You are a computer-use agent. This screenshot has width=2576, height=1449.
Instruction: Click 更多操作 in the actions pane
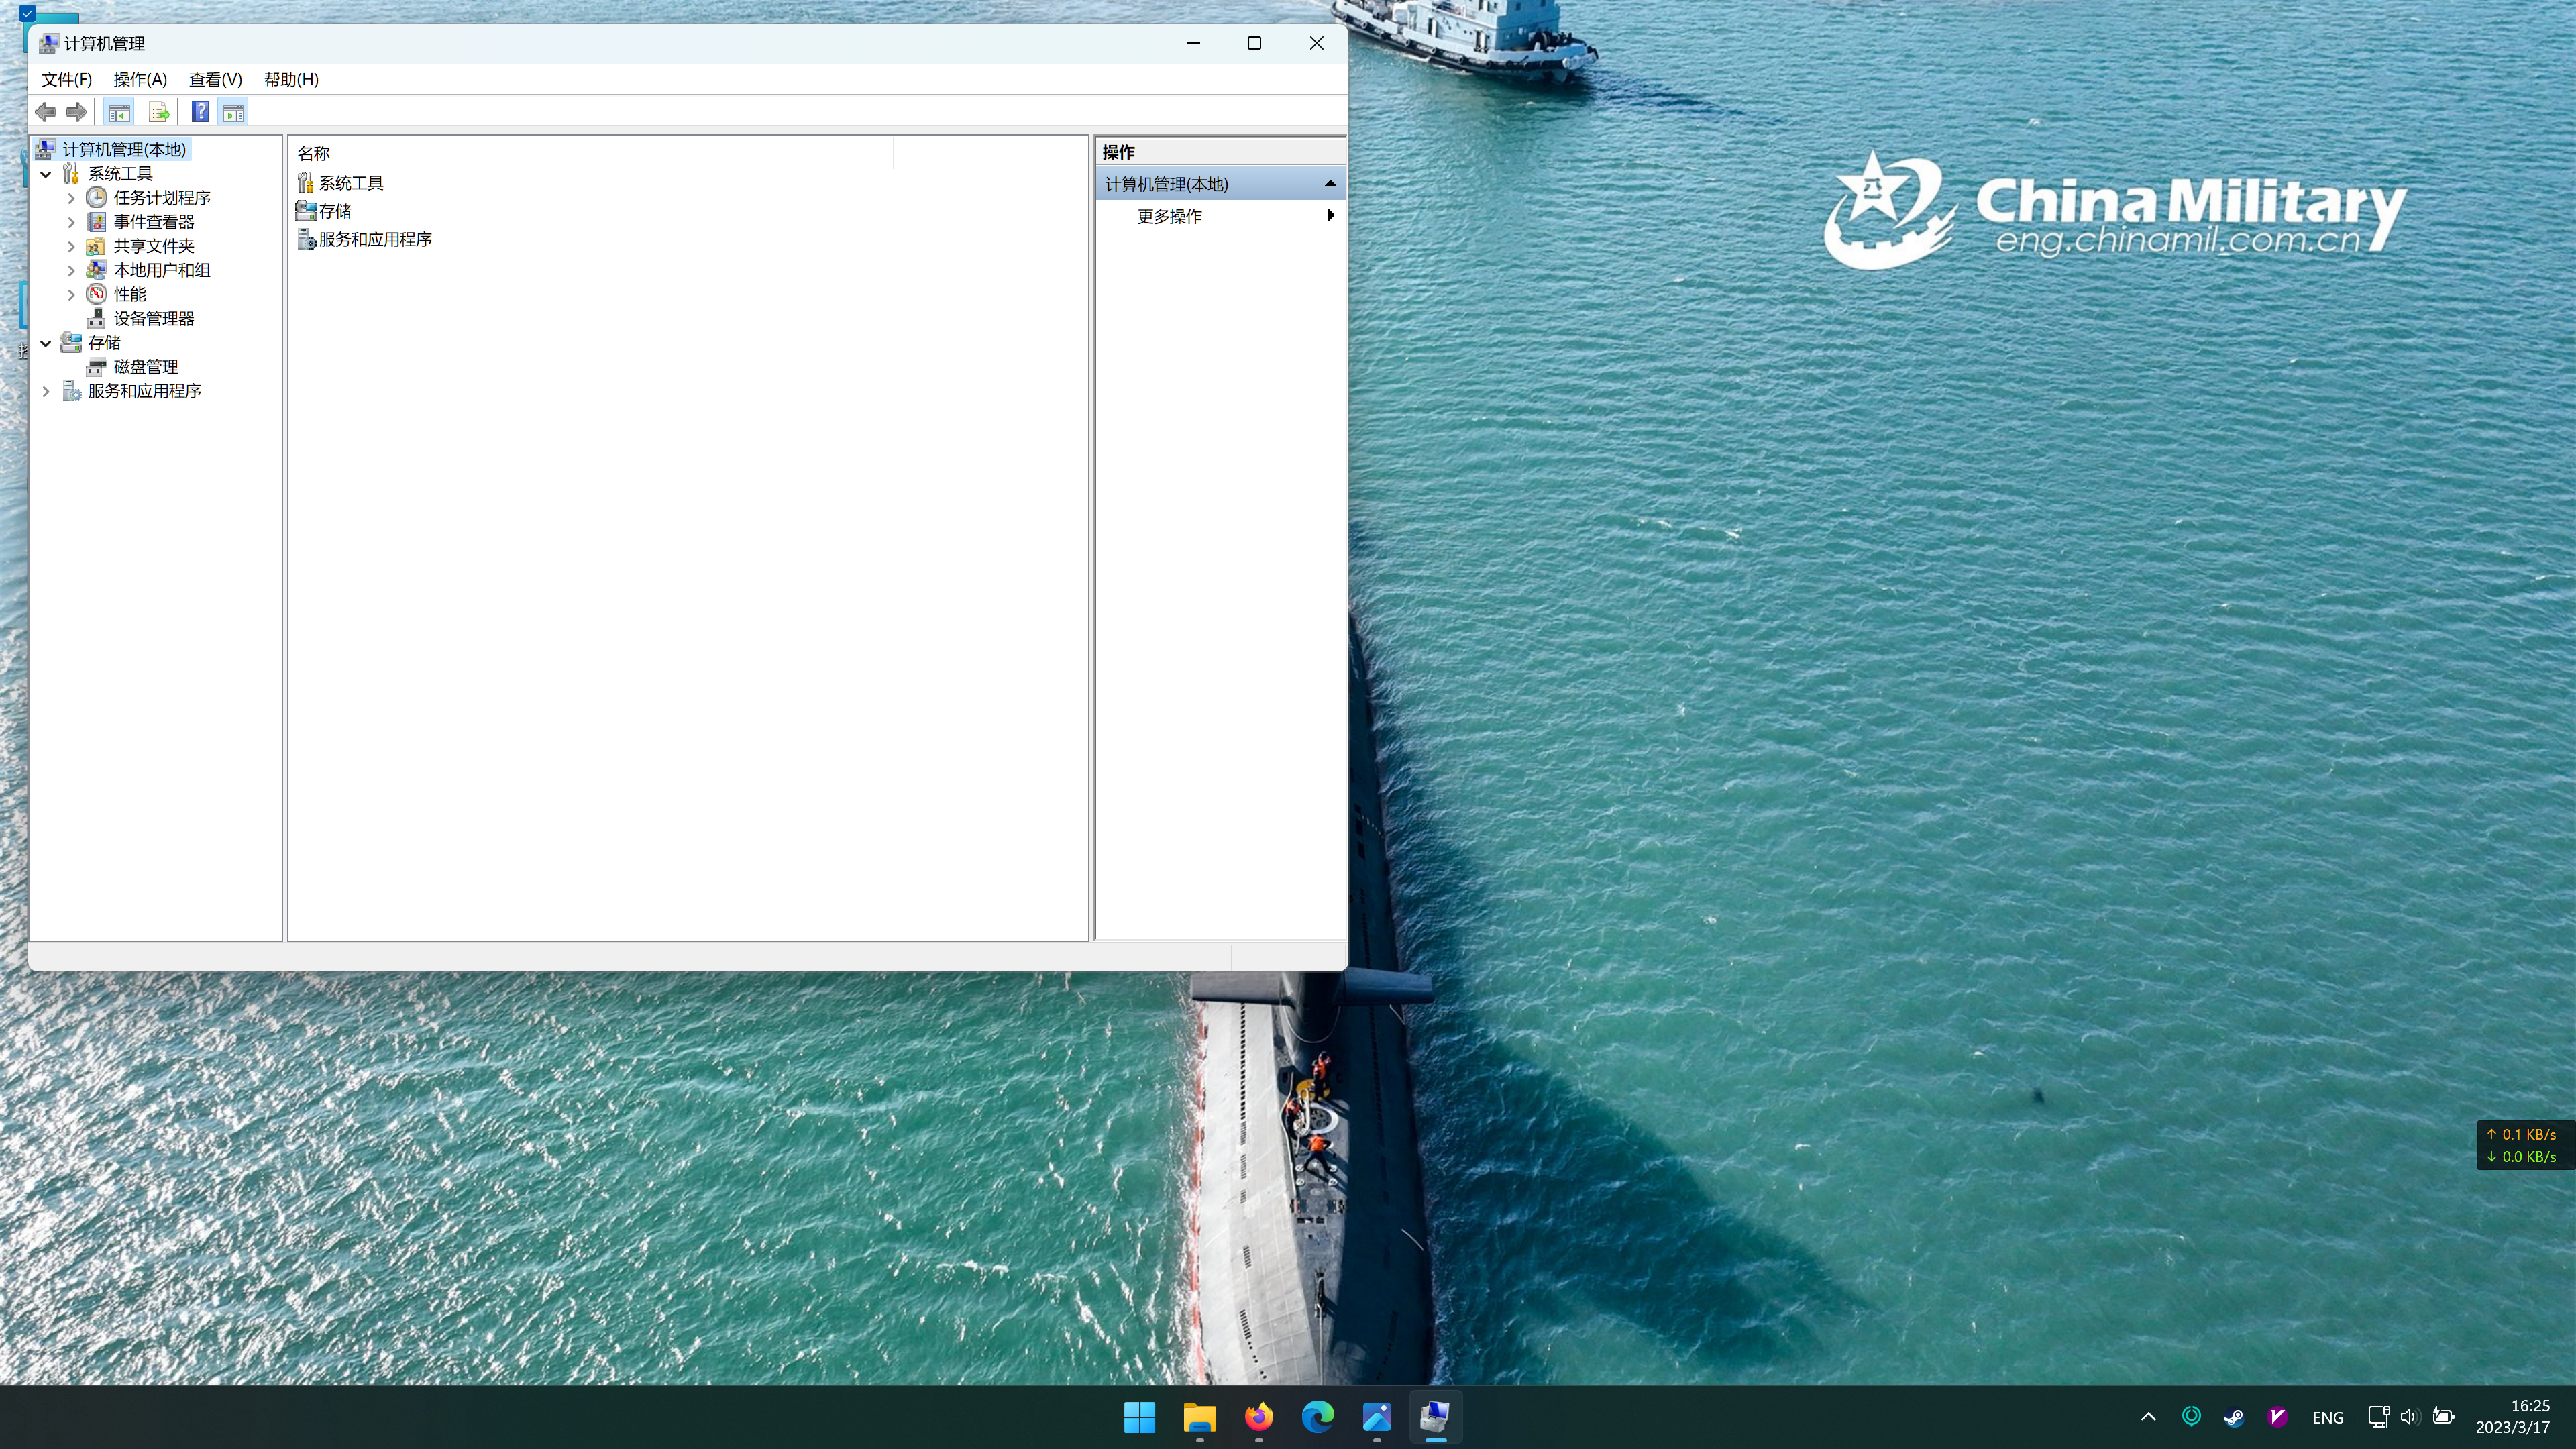pyautogui.click(x=1169, y=216)
